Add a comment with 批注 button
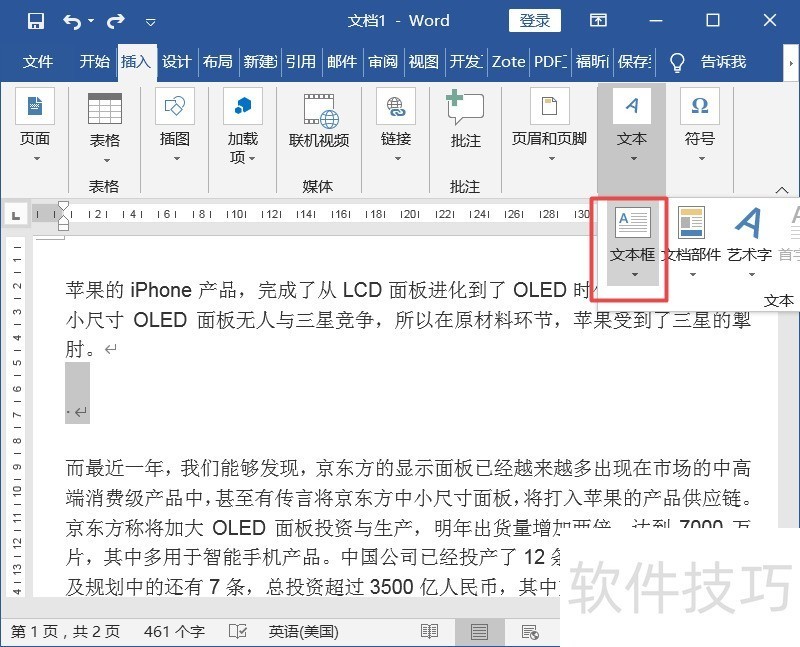Screen dimensions: 800x647 (465, 125)
